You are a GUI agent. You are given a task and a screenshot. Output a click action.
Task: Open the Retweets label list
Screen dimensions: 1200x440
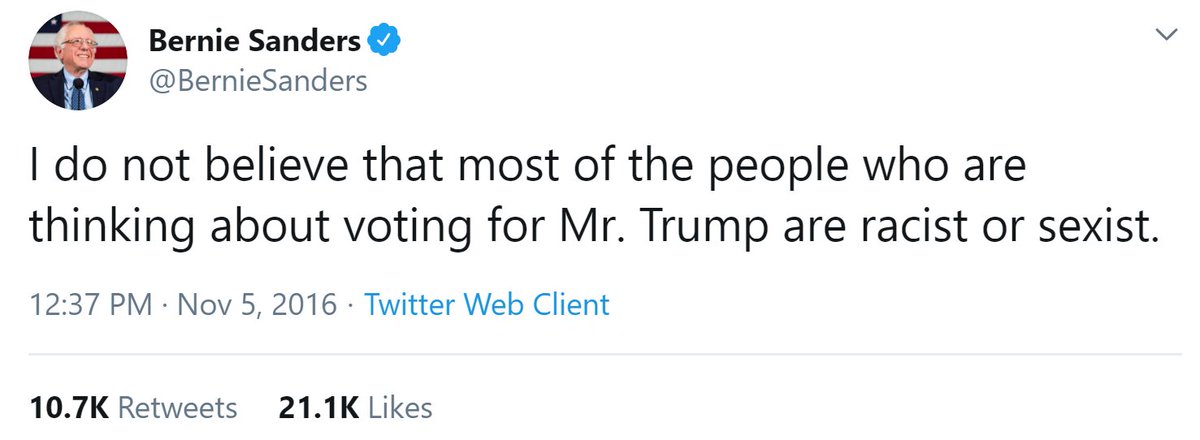[x=179, y=408]
